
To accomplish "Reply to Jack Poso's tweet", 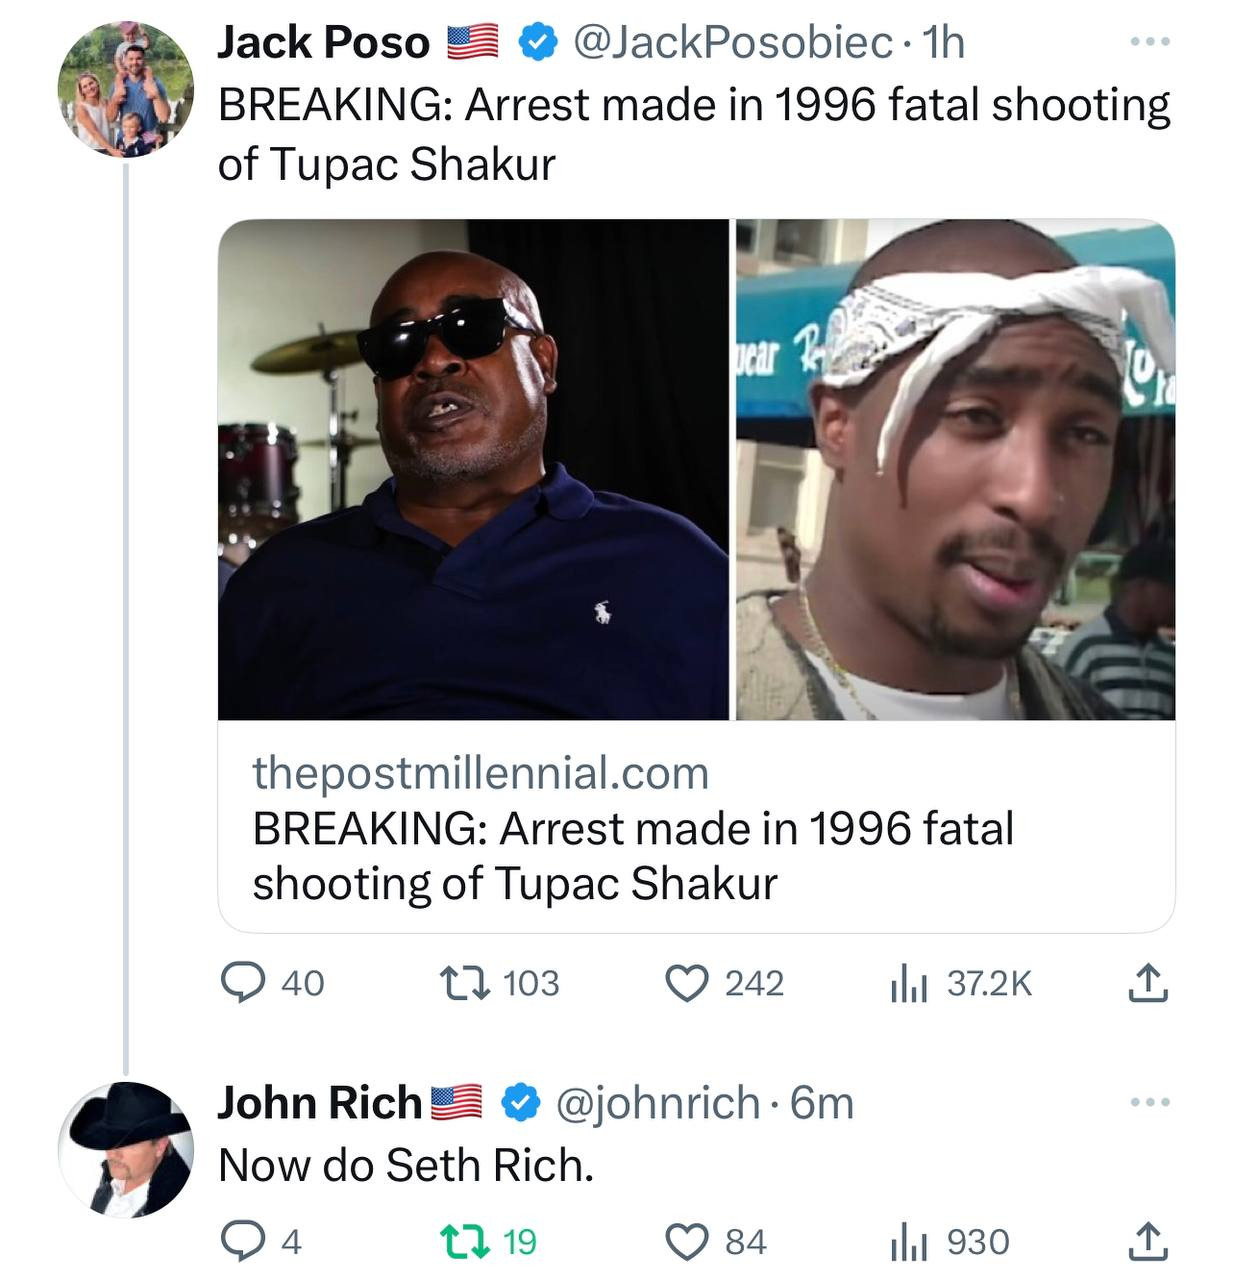I will (243, 984).
